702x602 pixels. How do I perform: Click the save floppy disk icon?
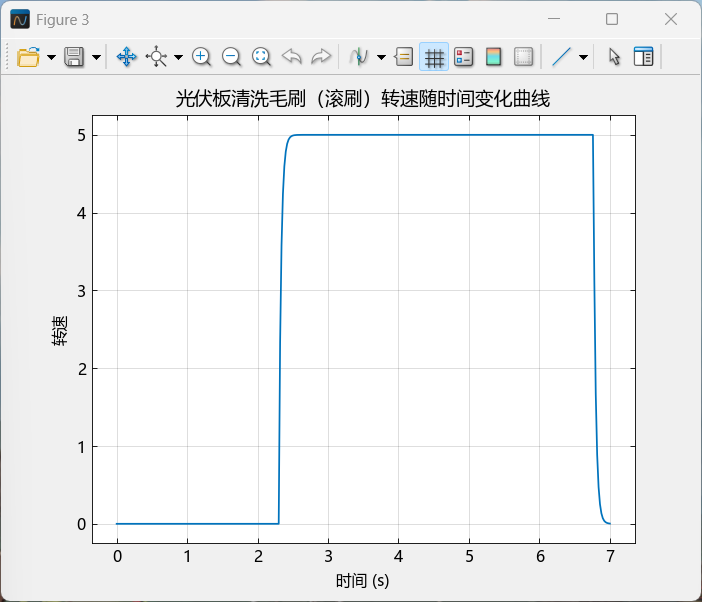(x=74, y=57)
